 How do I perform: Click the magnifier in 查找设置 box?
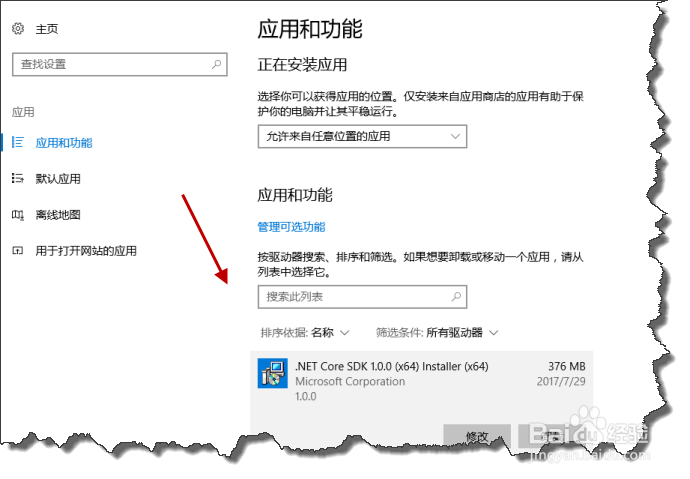click(x=216, y=65)
